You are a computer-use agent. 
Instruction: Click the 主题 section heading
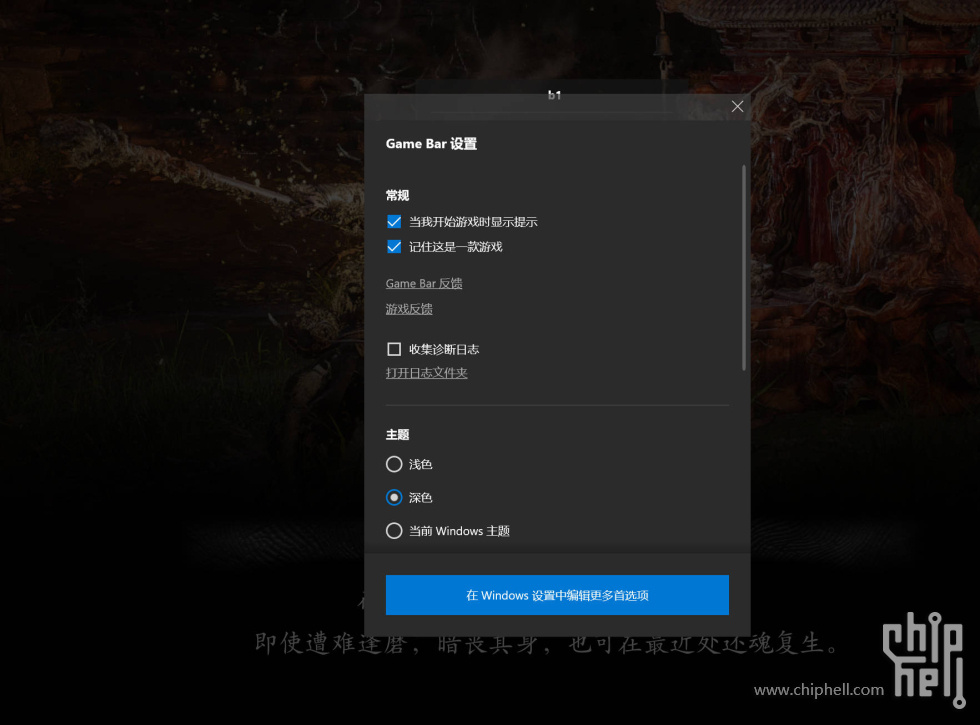pyautogui.click(x=398, y=434)
